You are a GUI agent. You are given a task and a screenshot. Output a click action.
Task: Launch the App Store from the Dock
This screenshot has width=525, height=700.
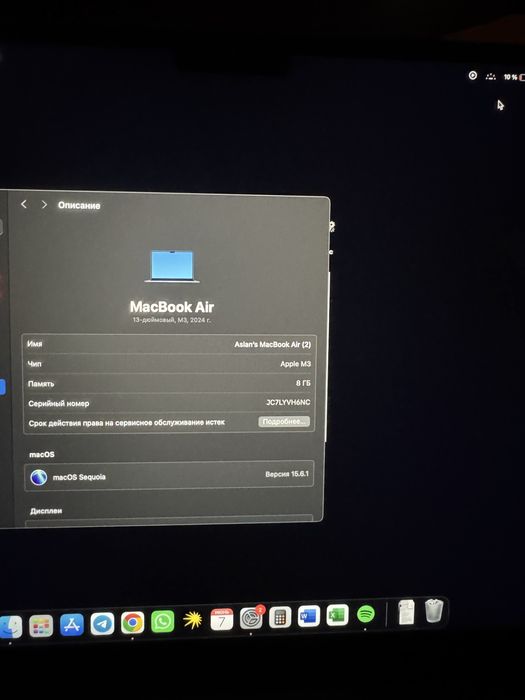(x=72, y=625)
